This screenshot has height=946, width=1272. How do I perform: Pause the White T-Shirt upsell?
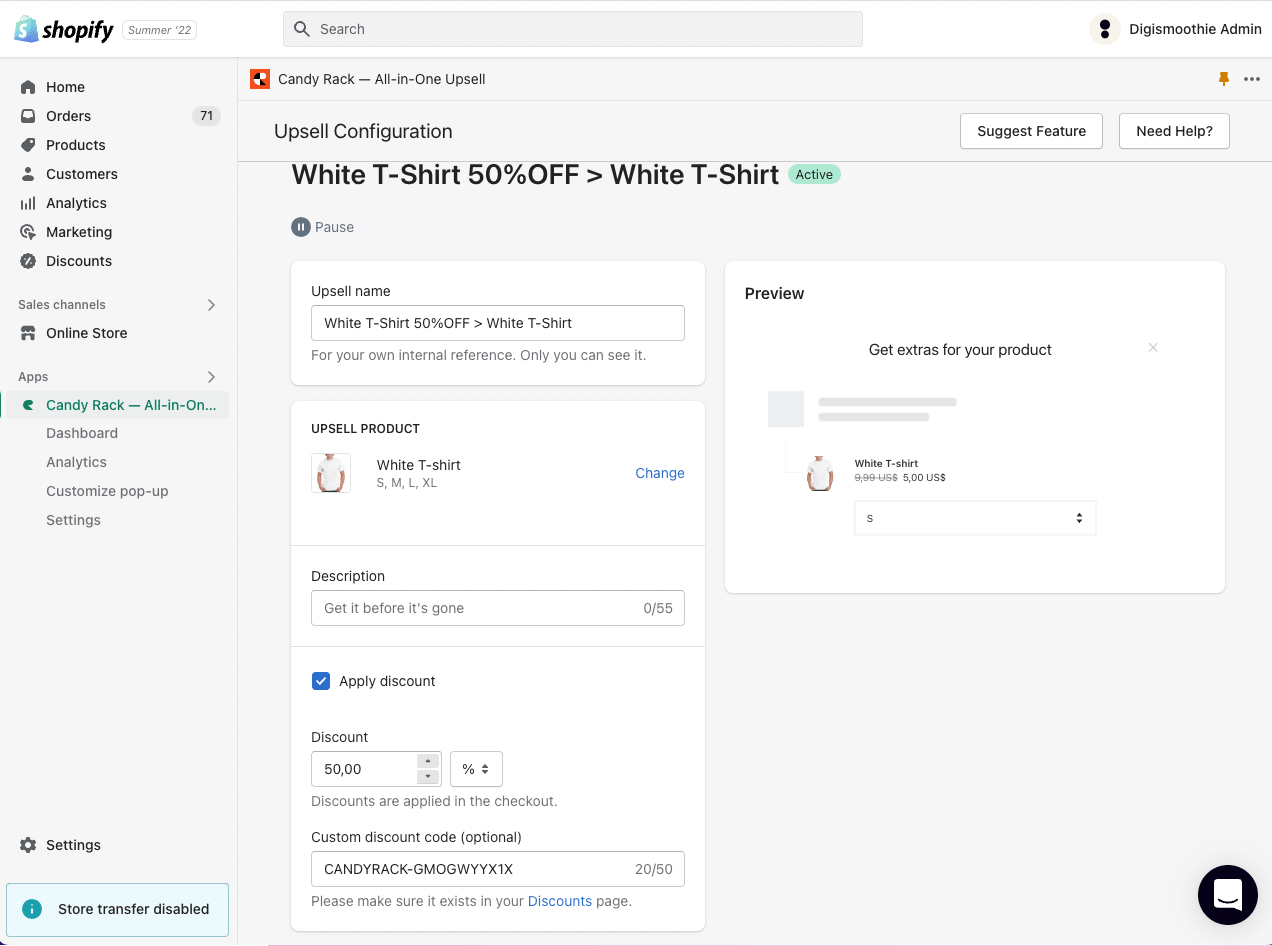[x=322, y=226]
